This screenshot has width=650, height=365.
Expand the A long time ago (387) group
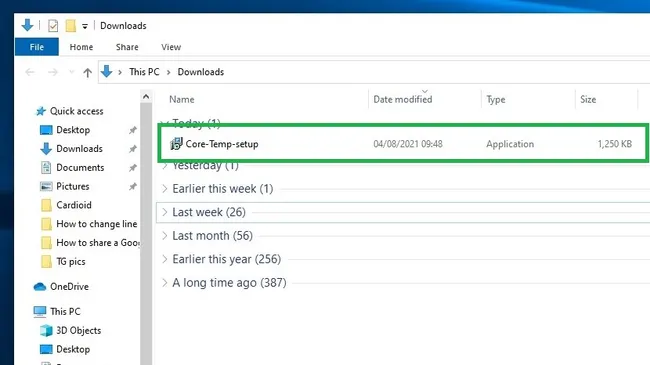[165, 283]
